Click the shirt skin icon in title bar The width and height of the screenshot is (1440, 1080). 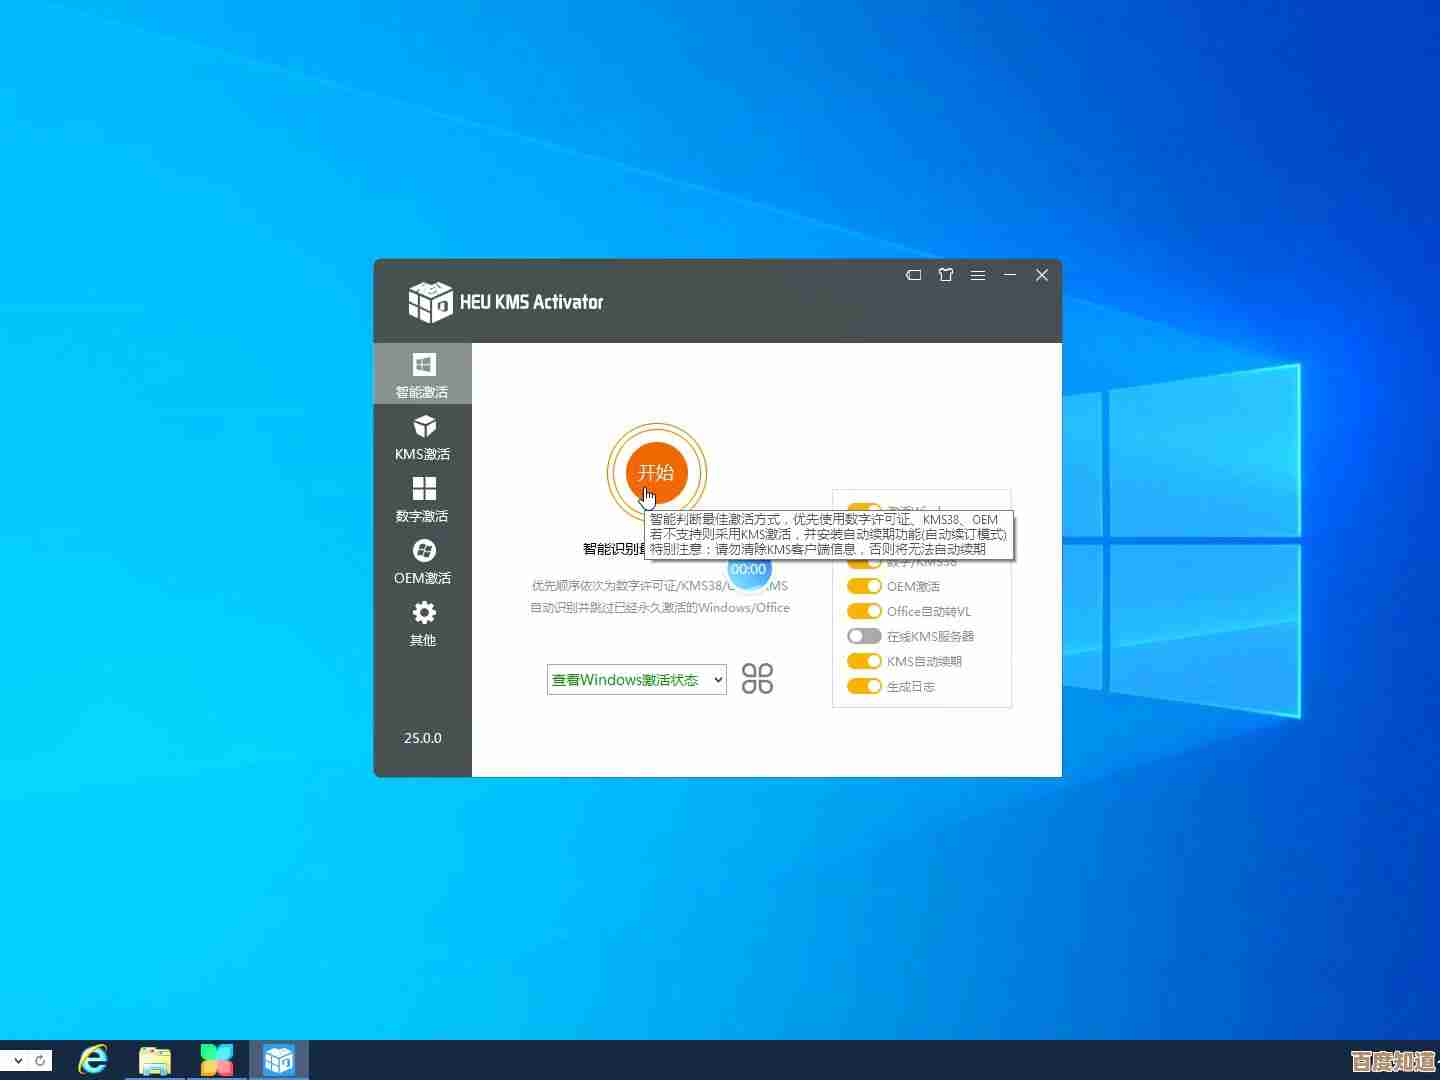946,275
